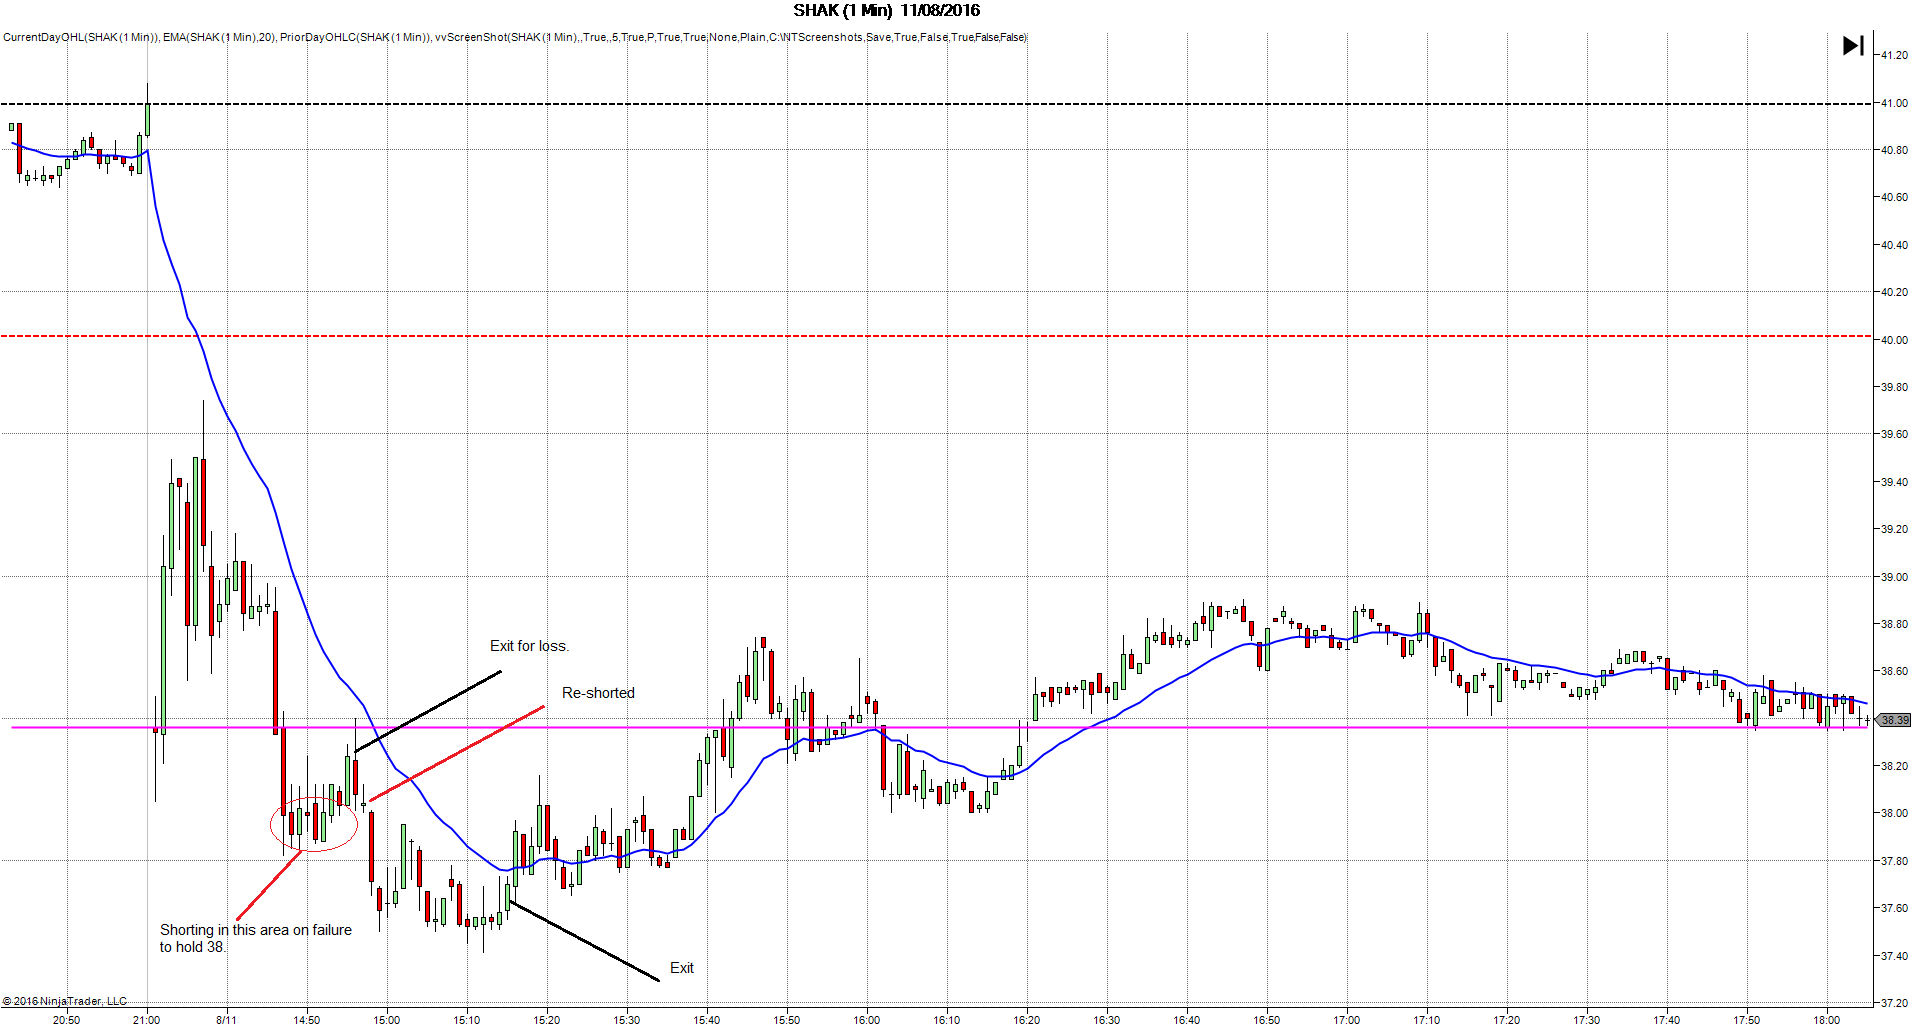Image resolution: width=1920 pixels, height=1034 pixels.
Task: Click the 40.00 price axis label
Action: (1894, 340)
